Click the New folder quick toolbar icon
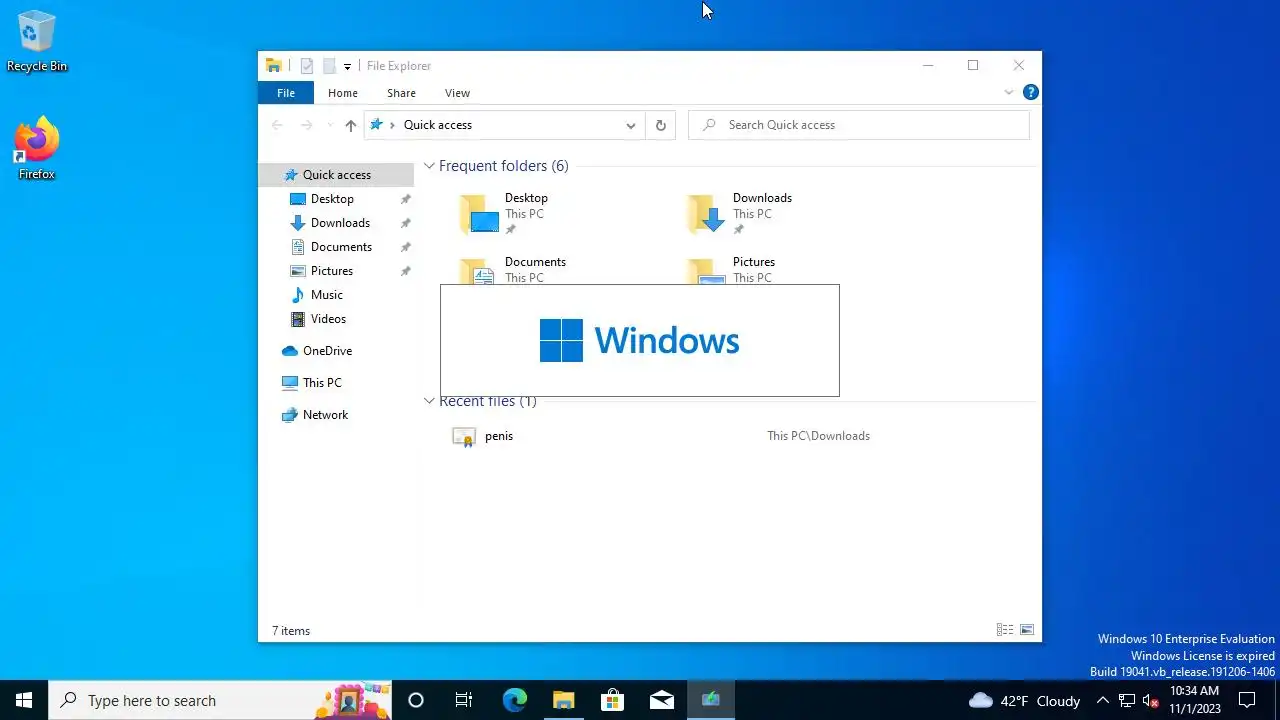The width and height of the screenshot is (1280, 720). click(x=328, y=66)
